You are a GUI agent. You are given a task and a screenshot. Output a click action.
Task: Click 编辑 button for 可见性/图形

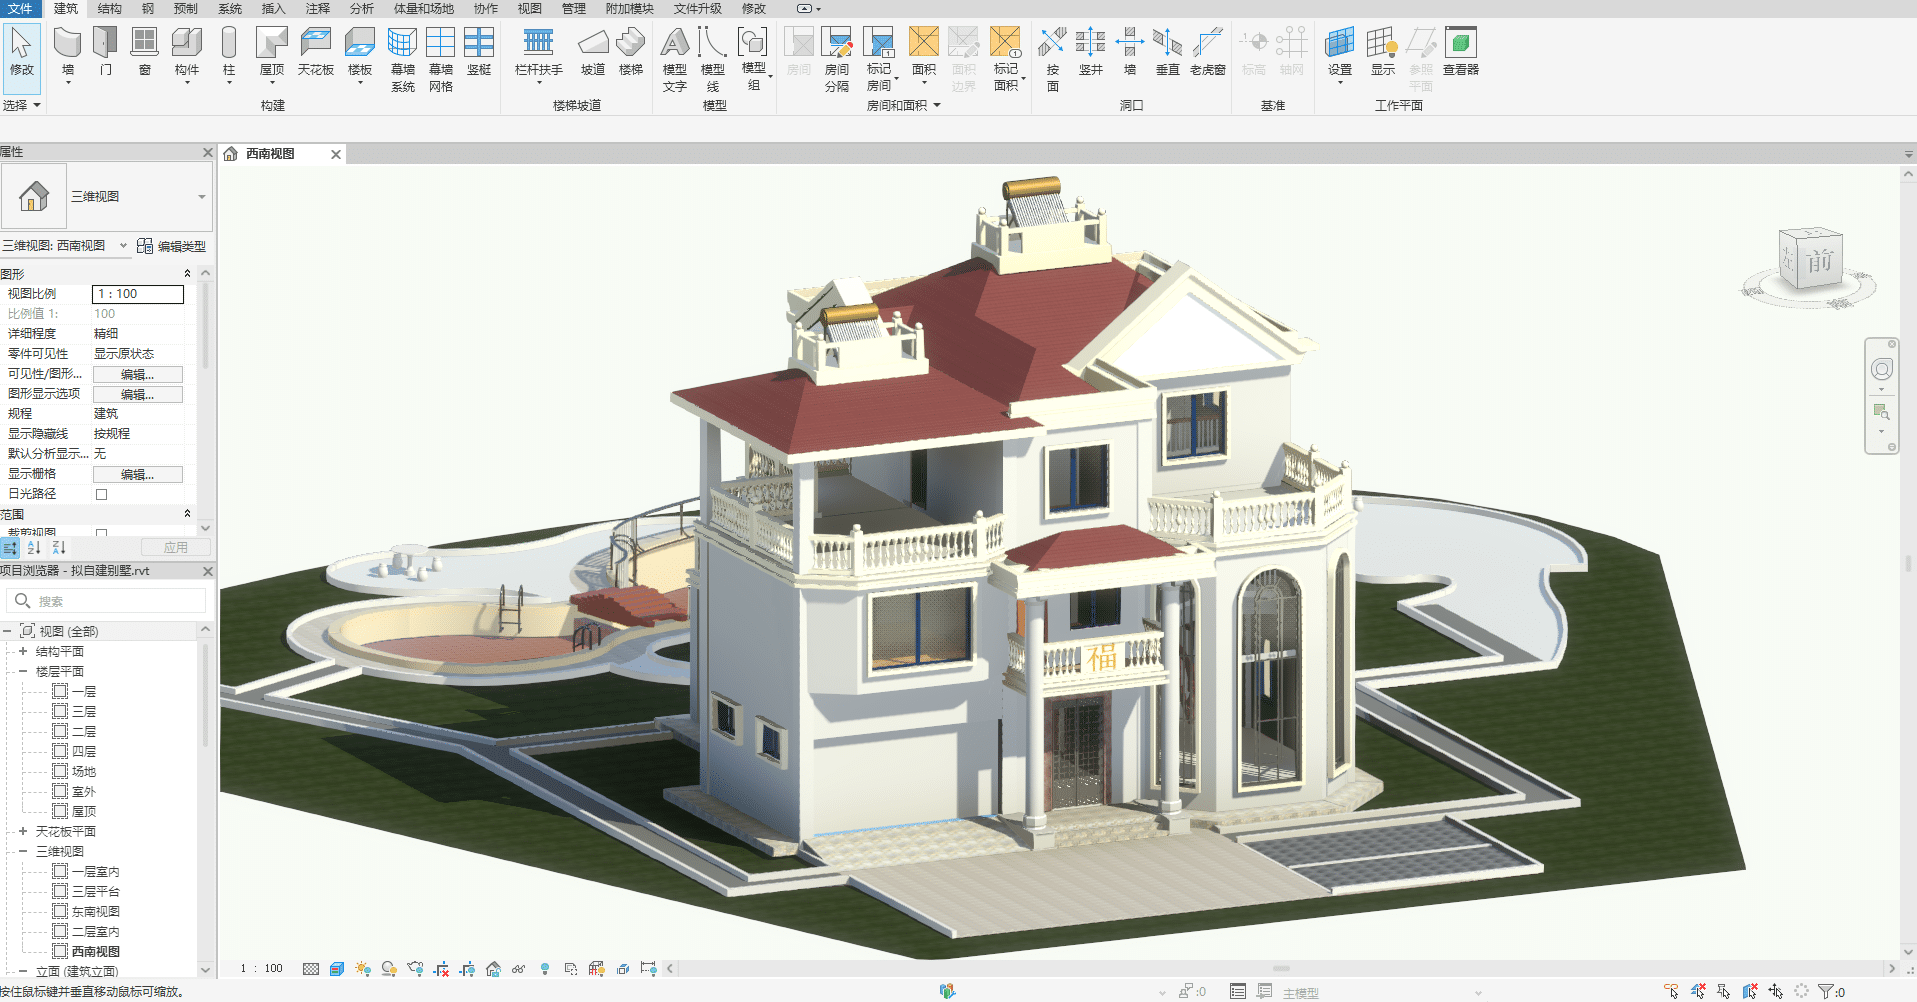pyautogui.click(x=137, y=374)
